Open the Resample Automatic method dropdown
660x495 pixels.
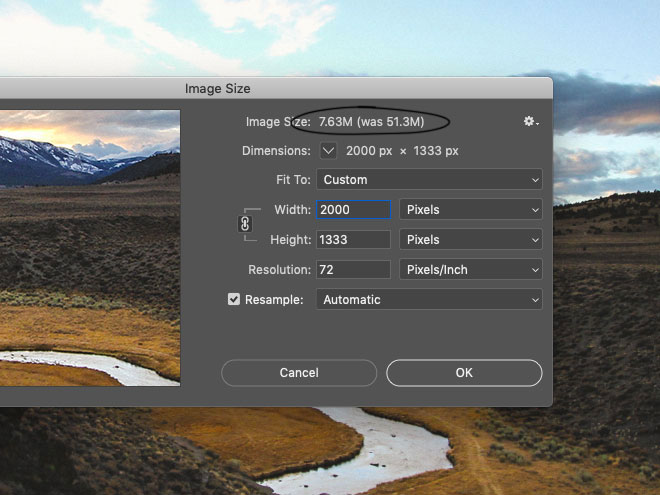(x=429, y=299)
